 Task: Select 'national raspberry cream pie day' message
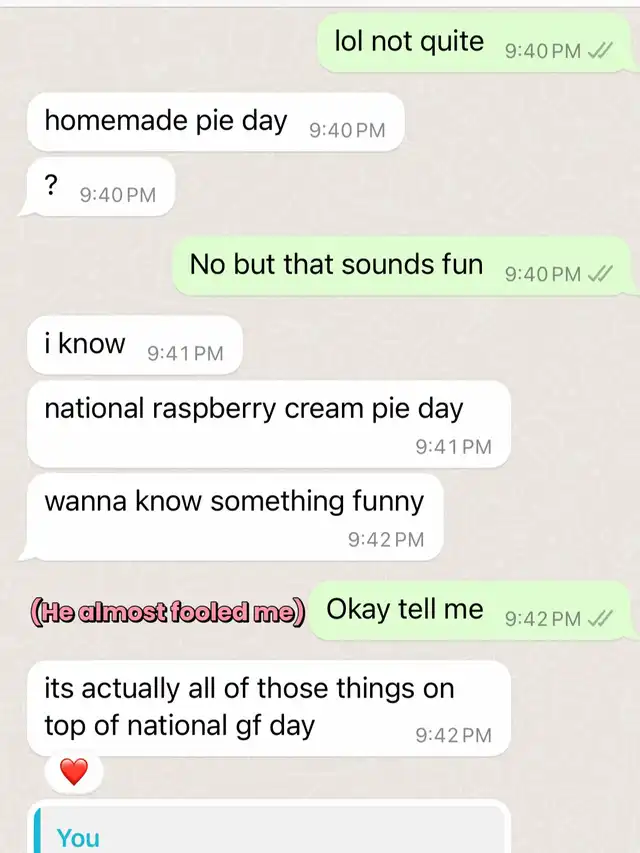pyautogui.click(x=269, y=424)
